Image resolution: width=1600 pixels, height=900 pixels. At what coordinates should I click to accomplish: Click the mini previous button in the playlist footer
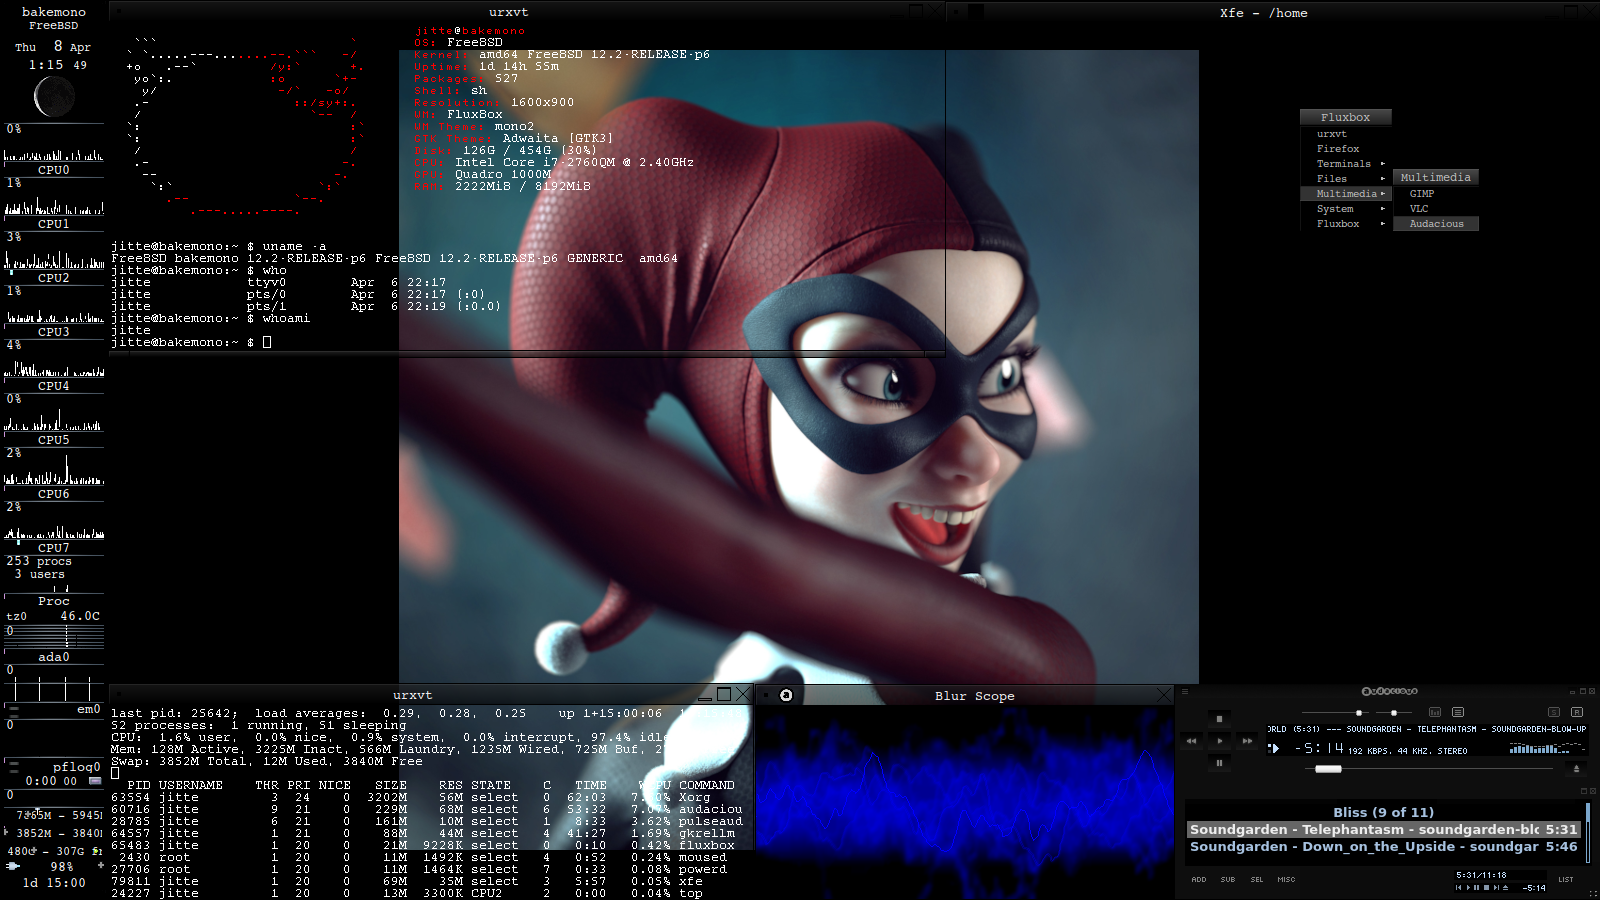1458,887
